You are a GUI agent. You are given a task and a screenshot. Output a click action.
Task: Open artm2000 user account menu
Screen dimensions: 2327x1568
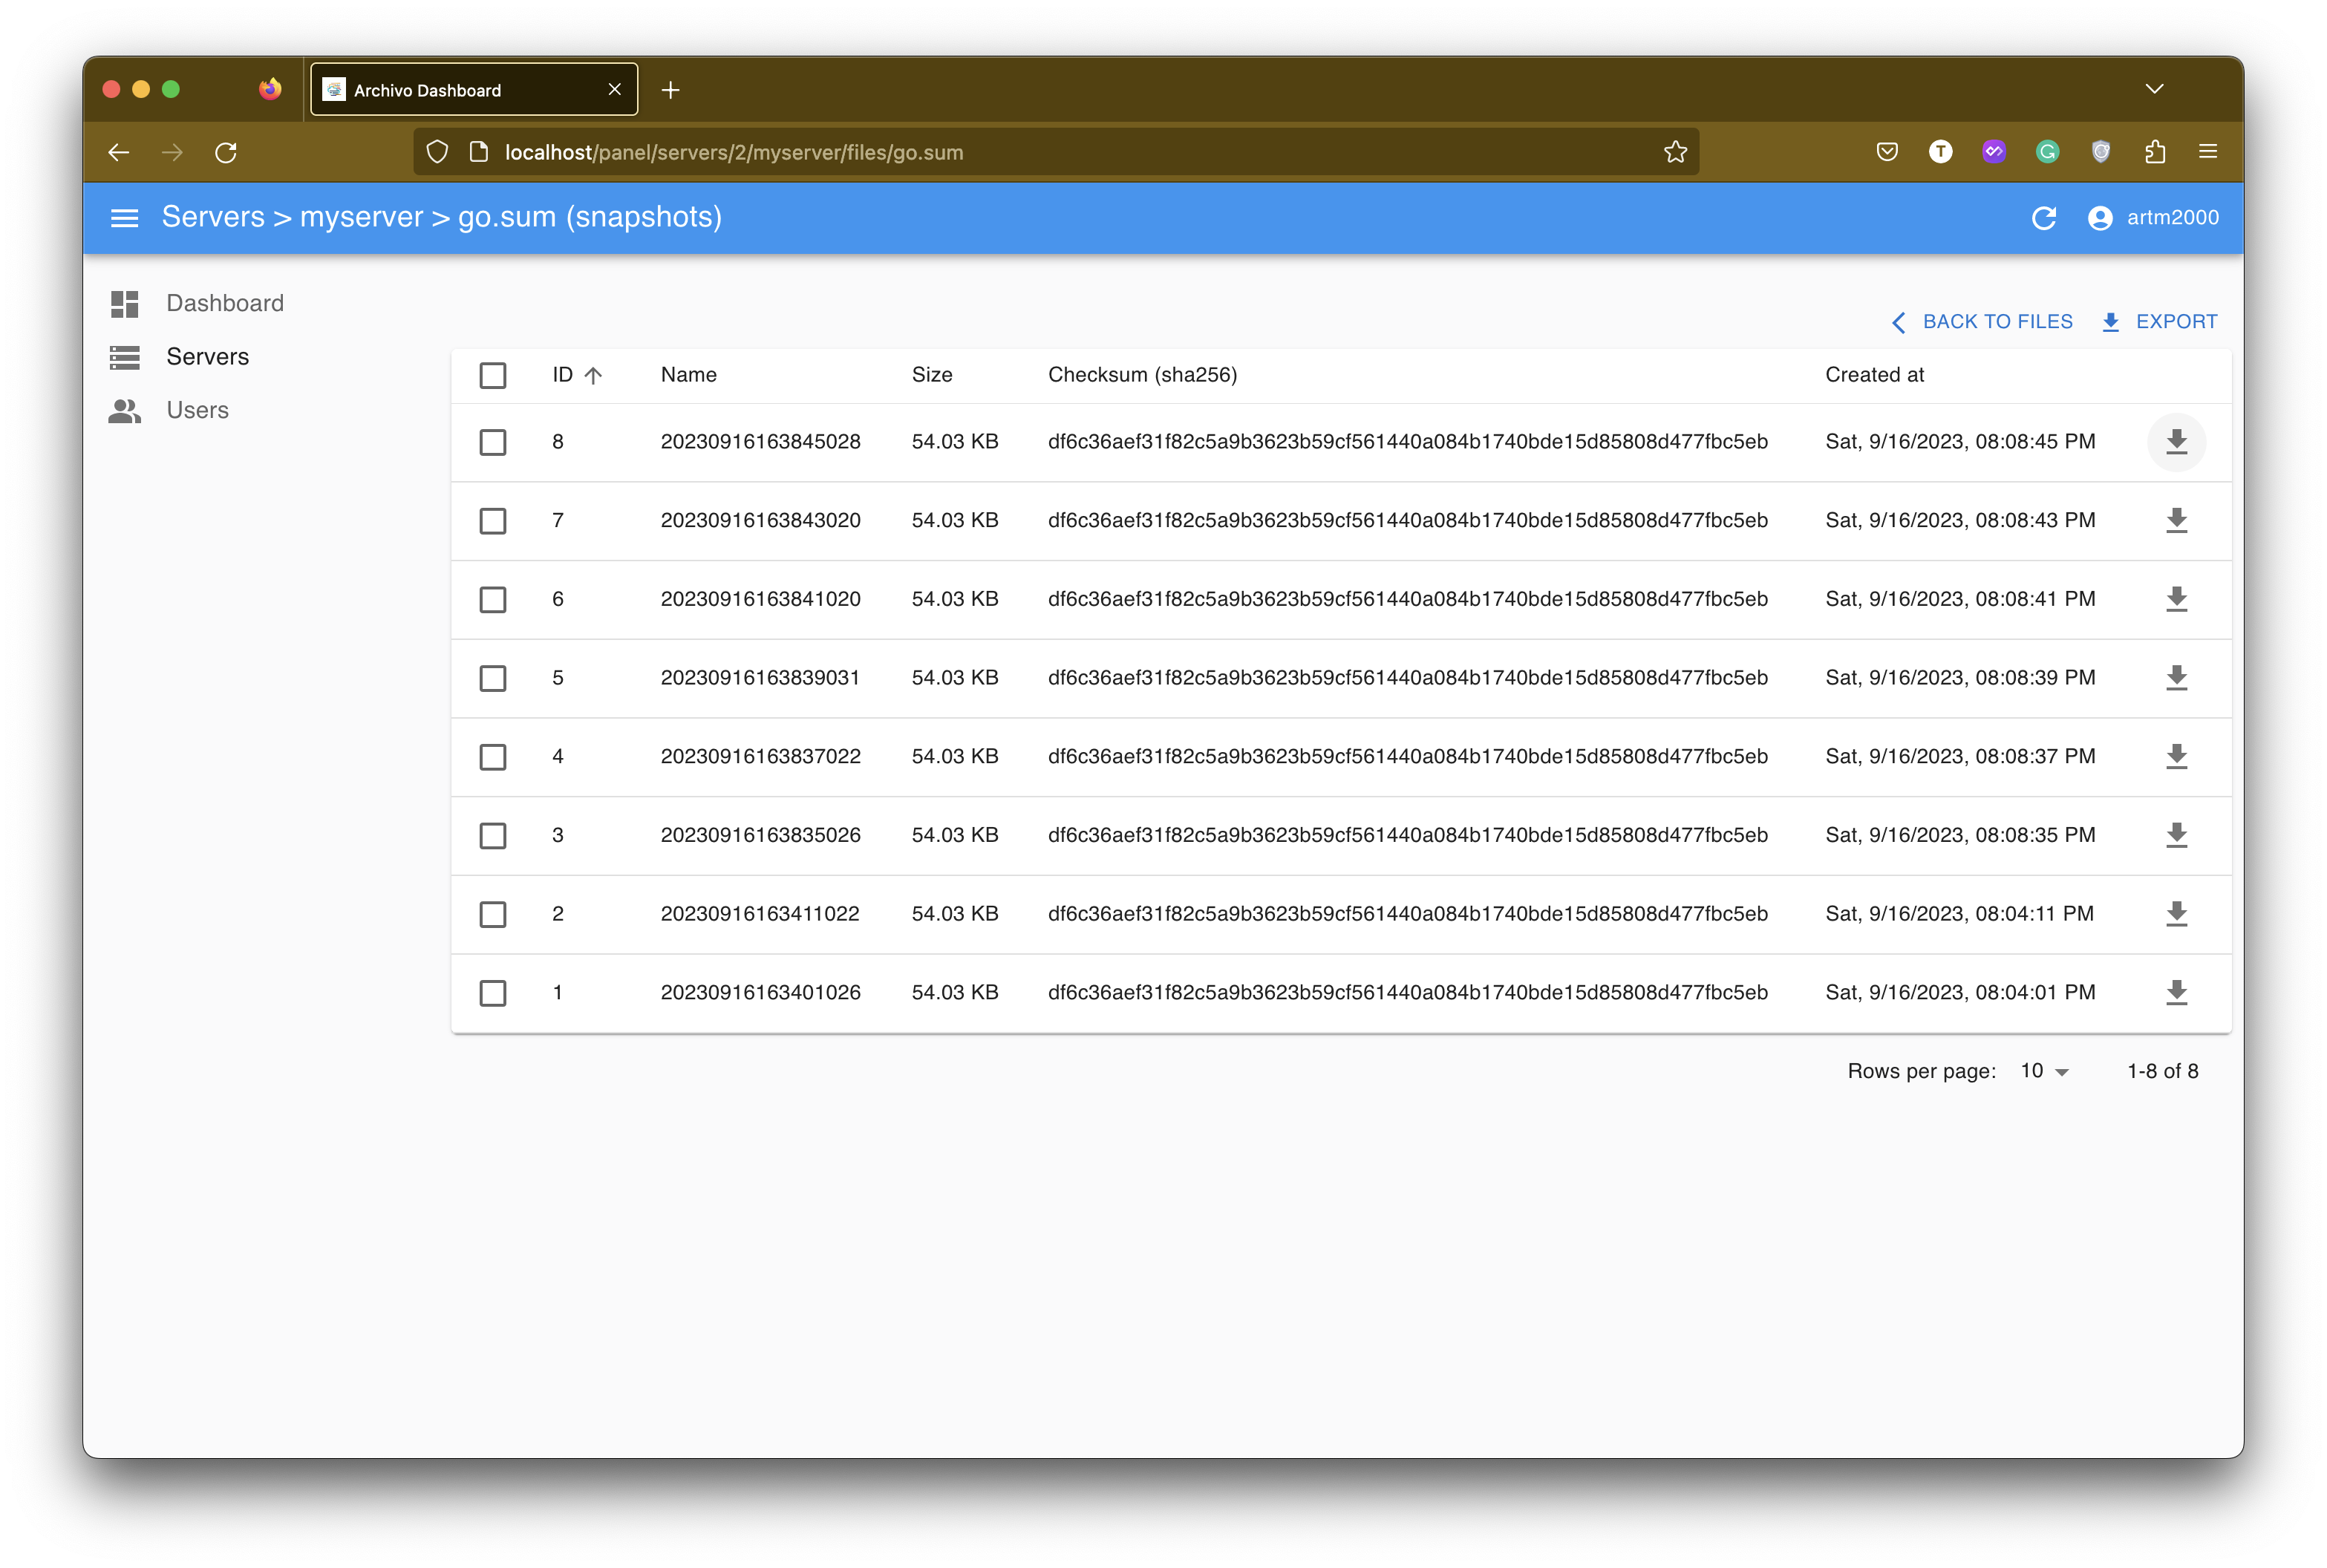2153,218
